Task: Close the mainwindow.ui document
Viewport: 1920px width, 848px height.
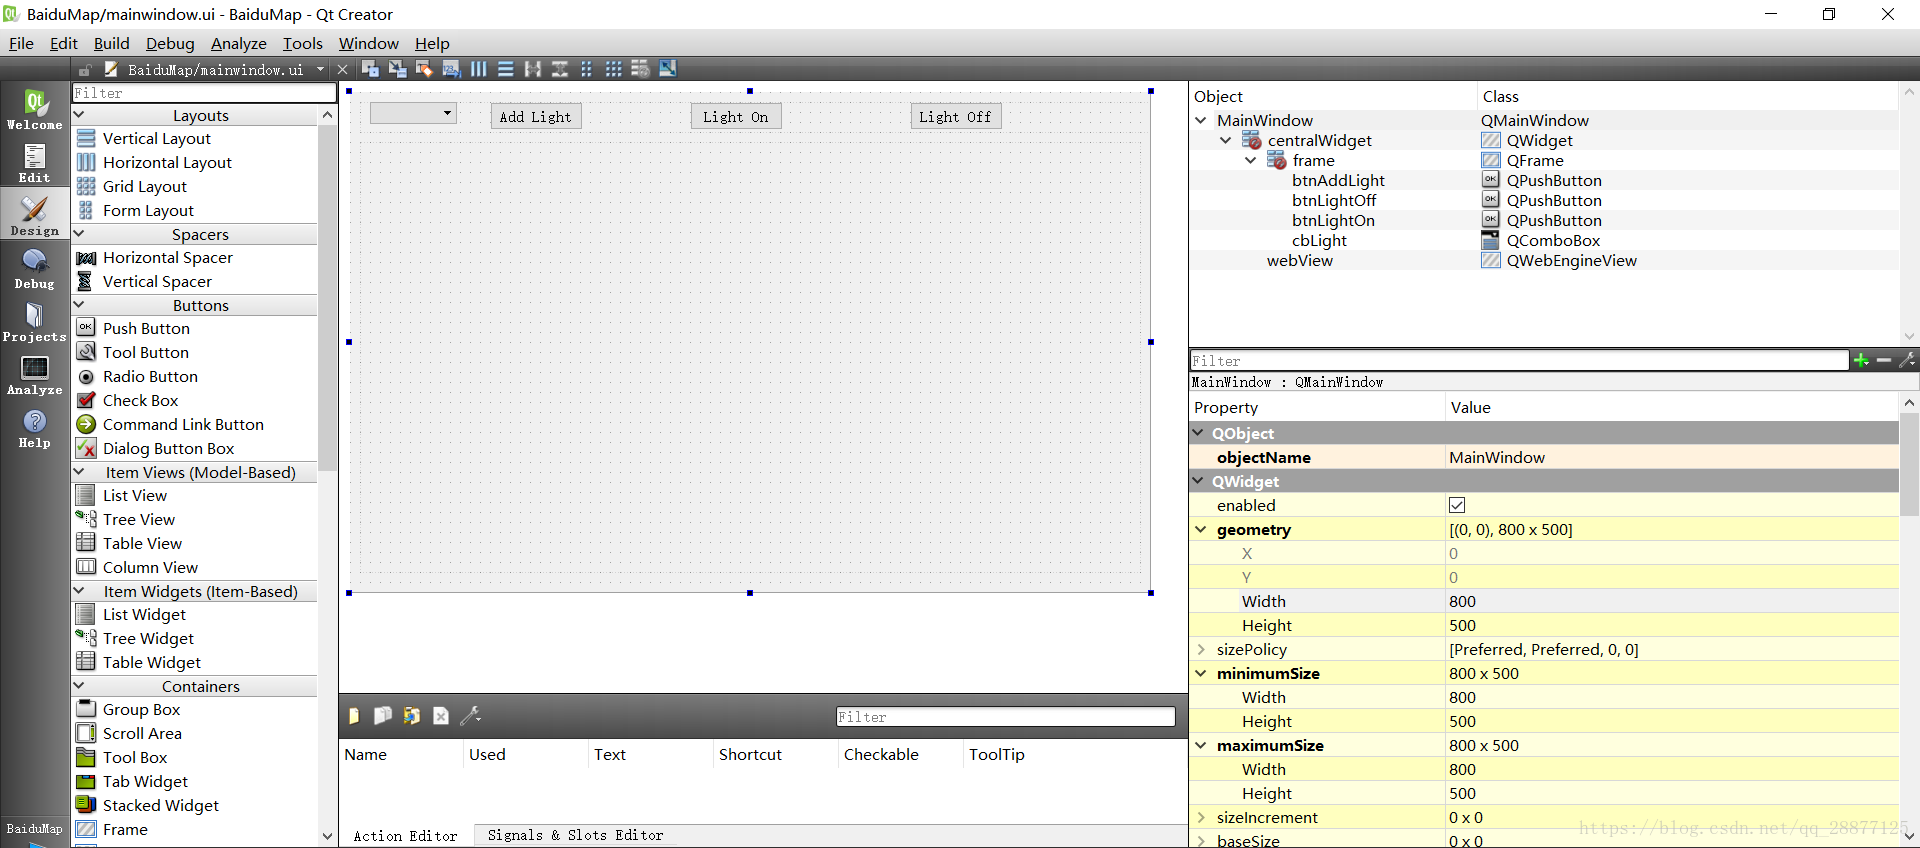Action: point(343,69)
